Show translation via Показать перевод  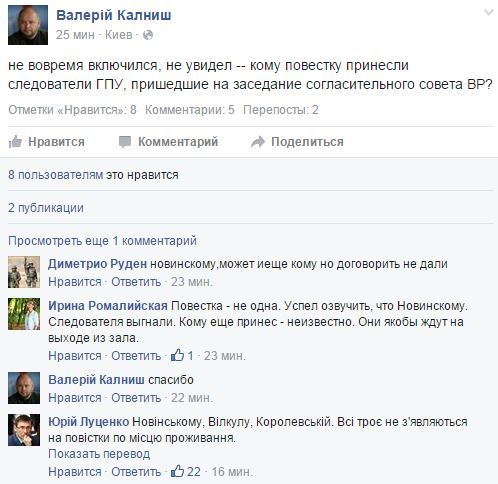pos(99,454)
